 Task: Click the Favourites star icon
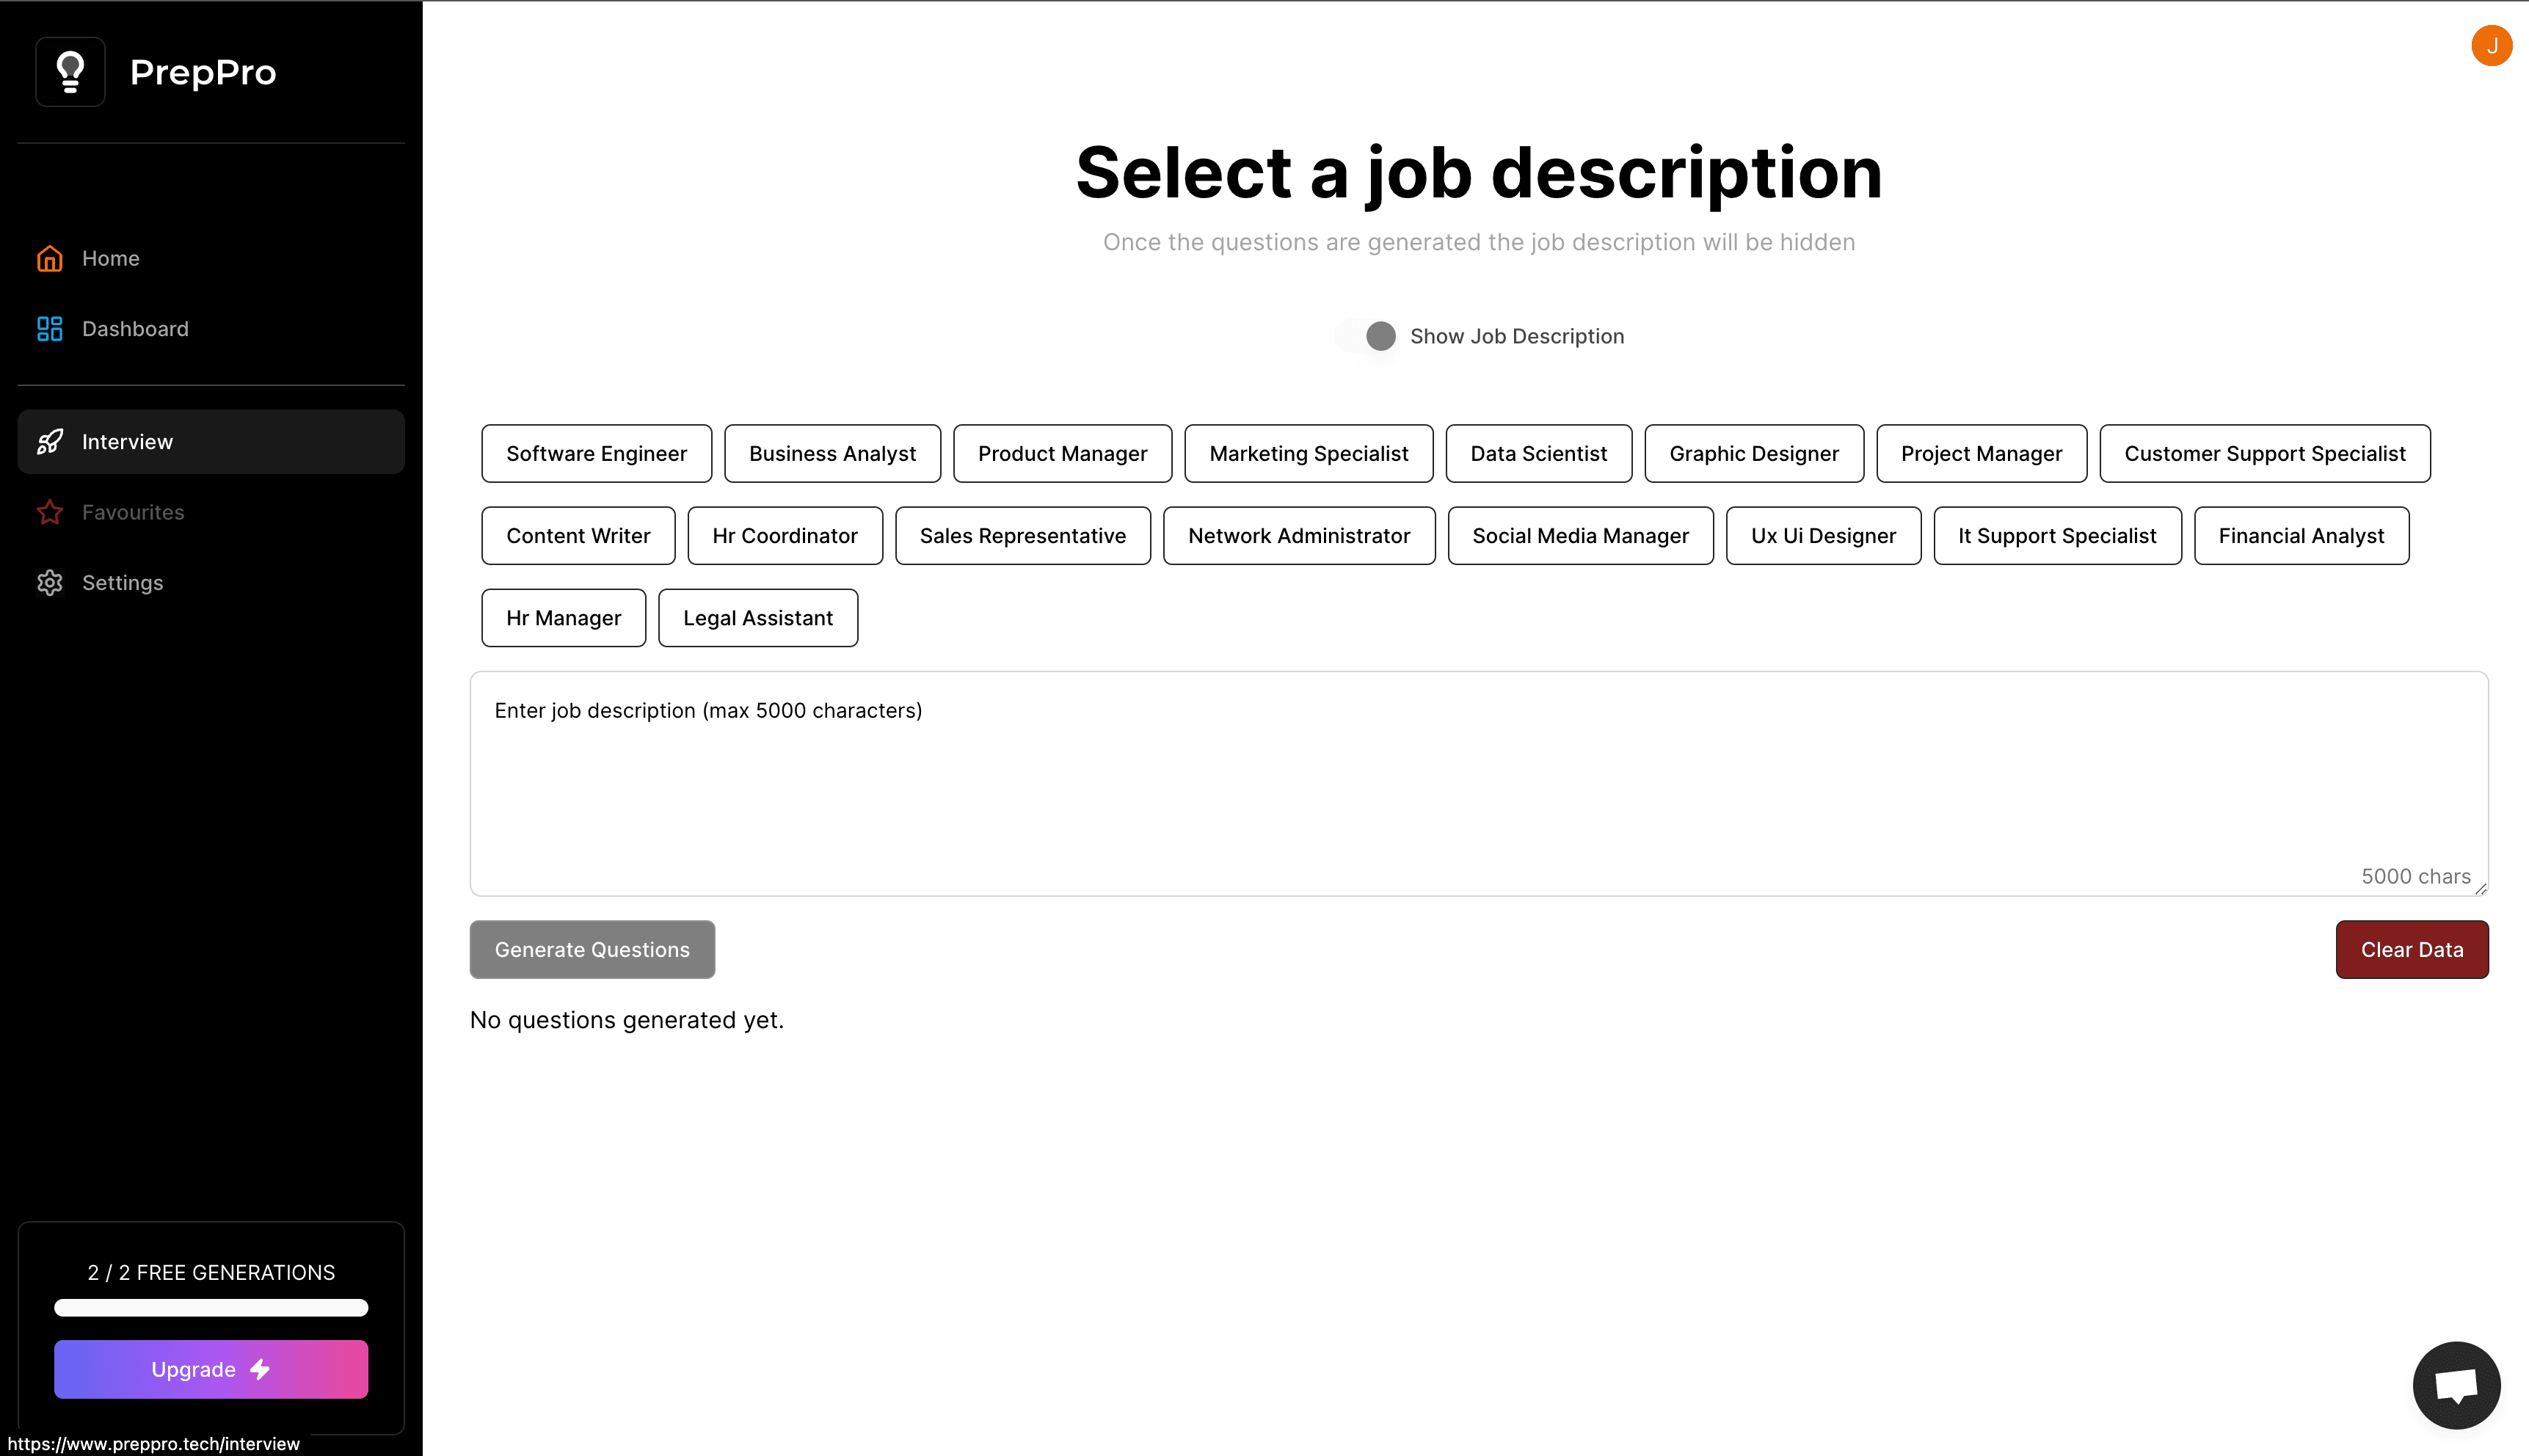50,512
